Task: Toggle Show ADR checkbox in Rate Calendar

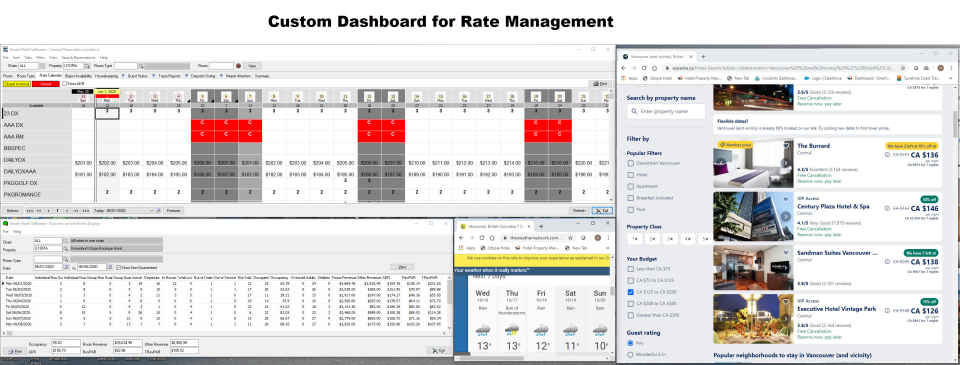Action: (64, 83)
